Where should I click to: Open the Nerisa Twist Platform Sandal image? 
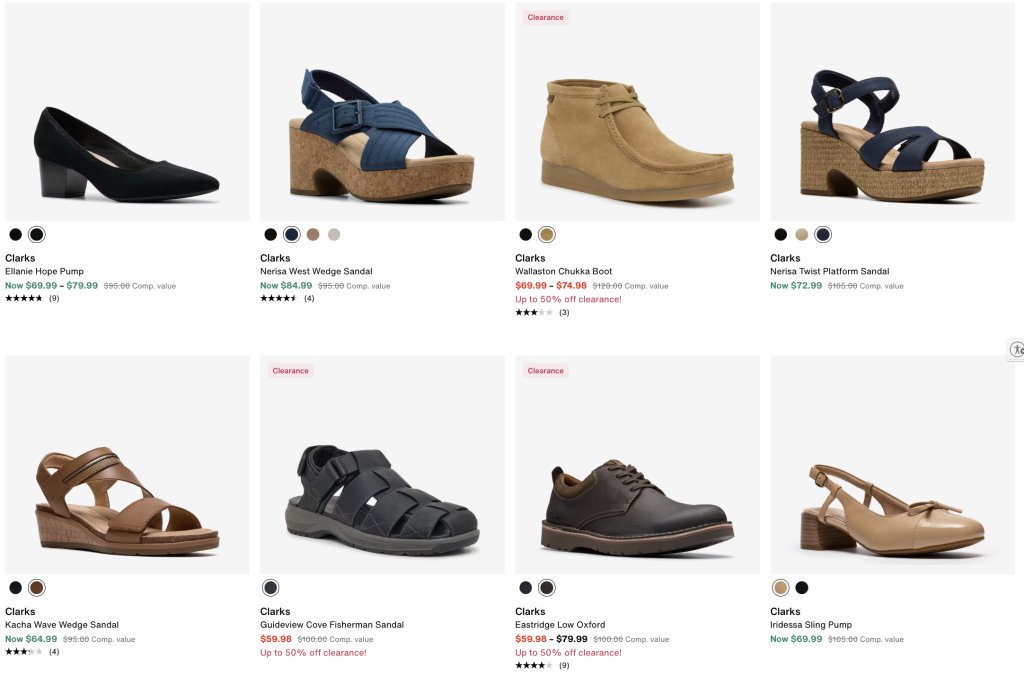tap(892, 112)
